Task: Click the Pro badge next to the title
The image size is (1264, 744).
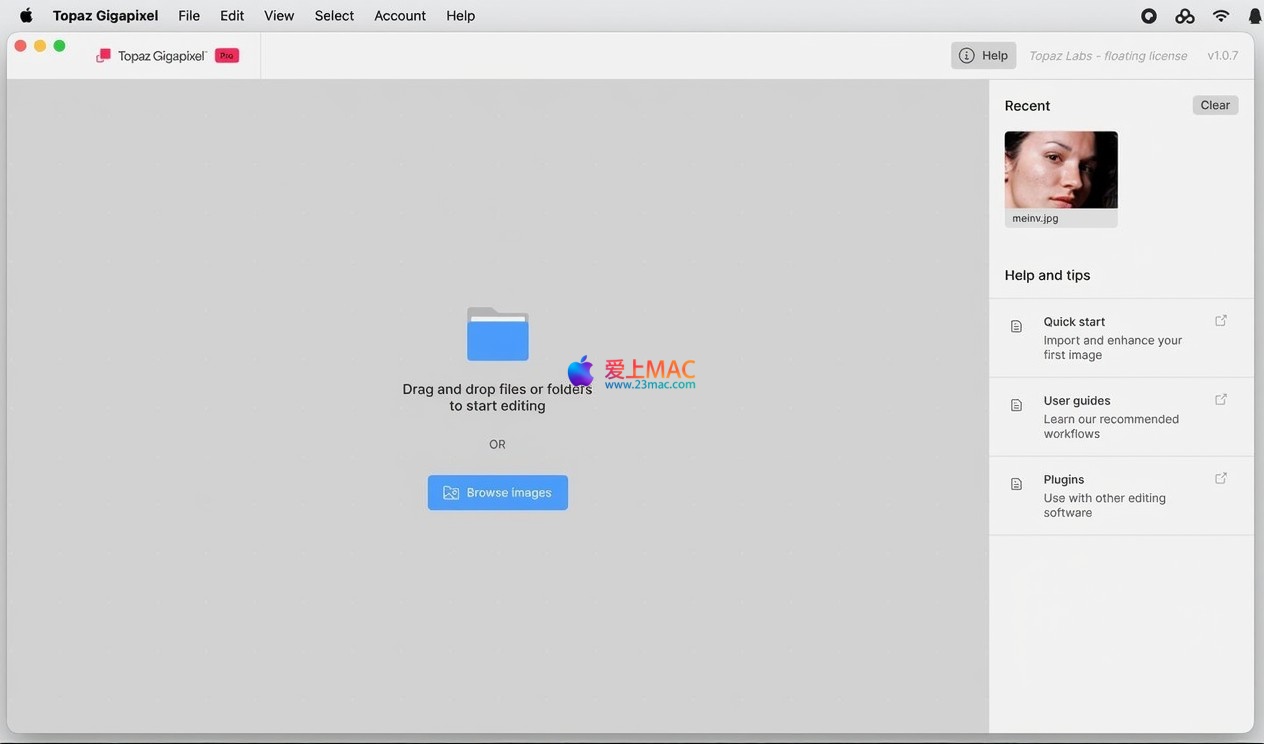Action: pyautogui.click(x=227, y=56)
